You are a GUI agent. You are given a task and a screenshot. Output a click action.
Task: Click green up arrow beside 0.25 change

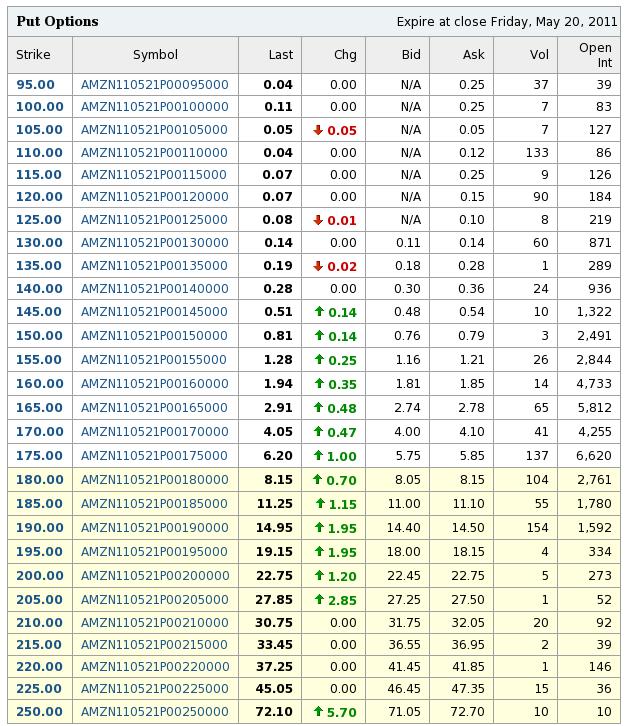319,359
